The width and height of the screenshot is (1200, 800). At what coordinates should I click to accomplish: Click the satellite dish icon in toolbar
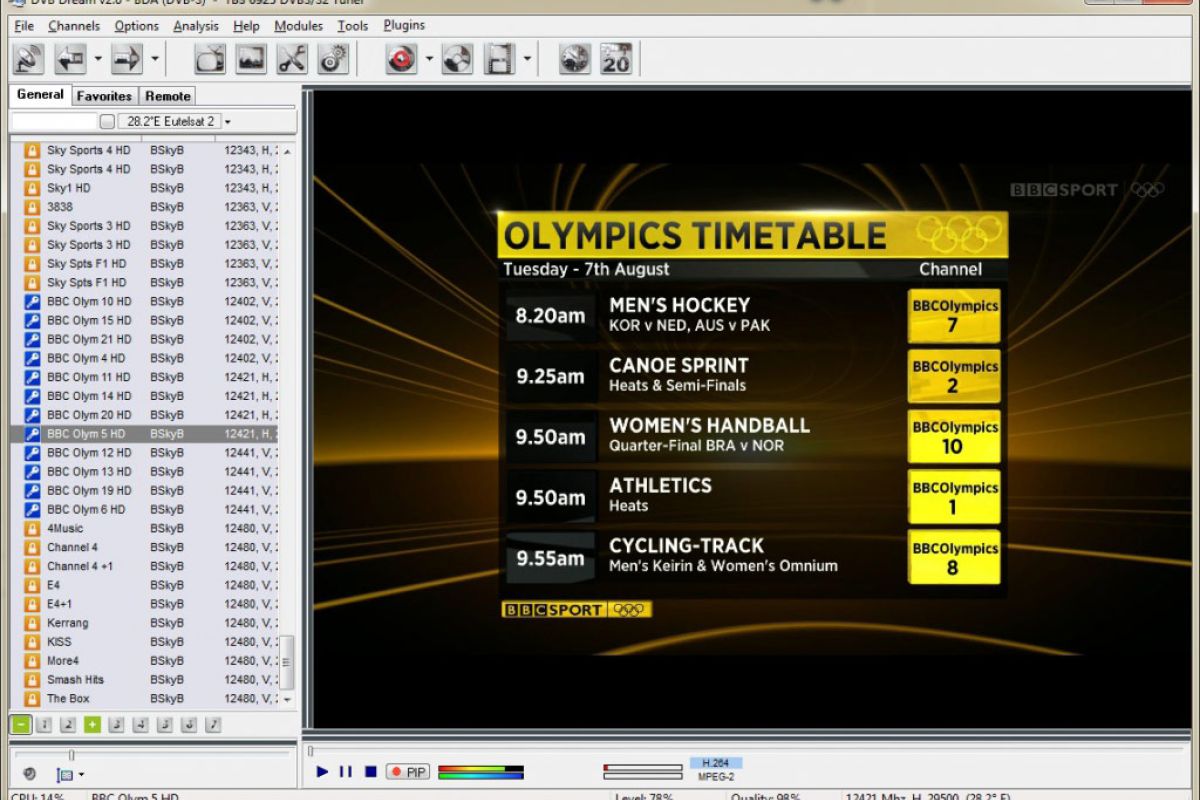[29, 60]
